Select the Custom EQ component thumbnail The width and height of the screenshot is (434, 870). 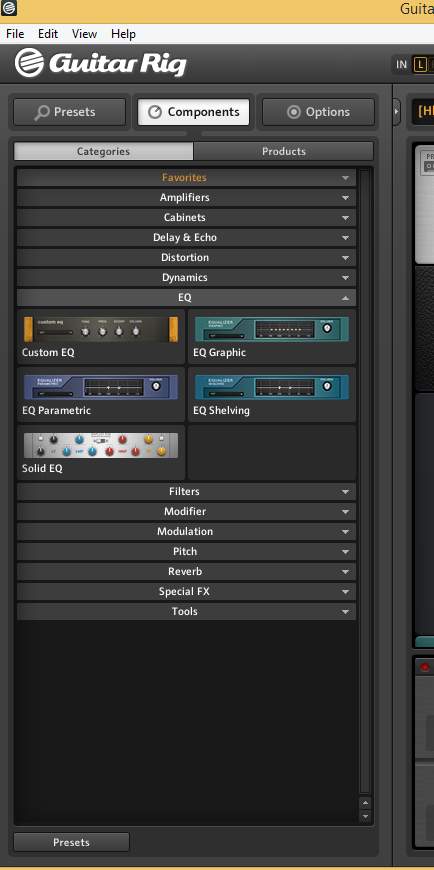pos(101,330)
